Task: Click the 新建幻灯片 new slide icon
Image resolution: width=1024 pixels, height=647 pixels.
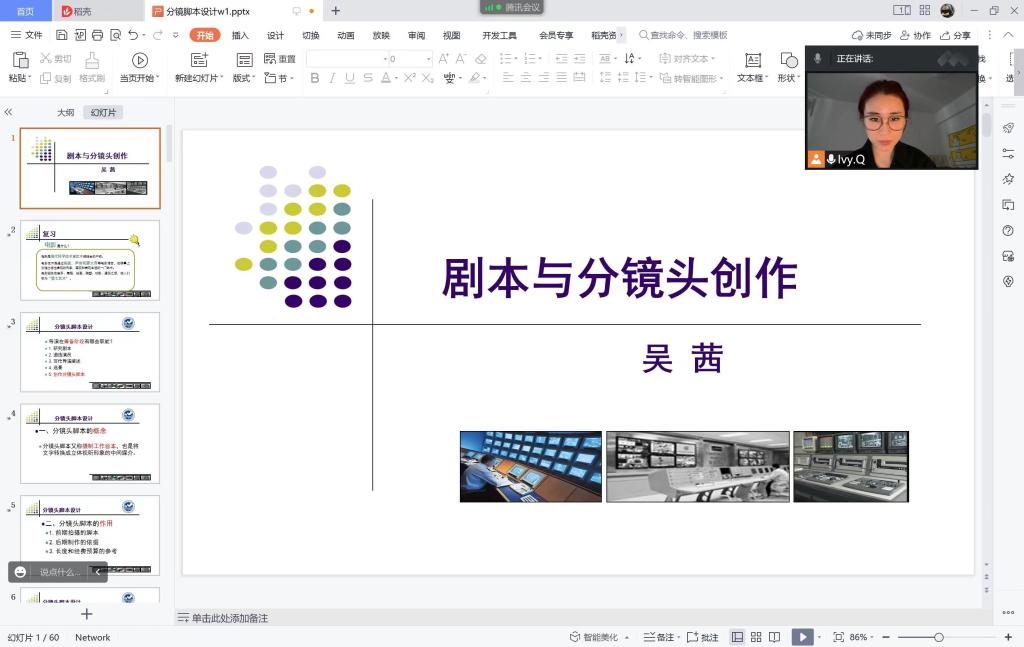Action: point(200,60)
